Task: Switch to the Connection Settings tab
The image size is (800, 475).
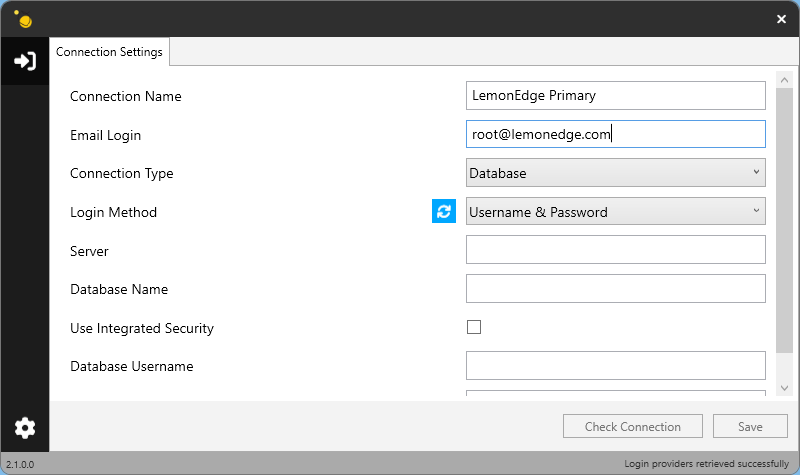Action: click(x=109, y=52)
